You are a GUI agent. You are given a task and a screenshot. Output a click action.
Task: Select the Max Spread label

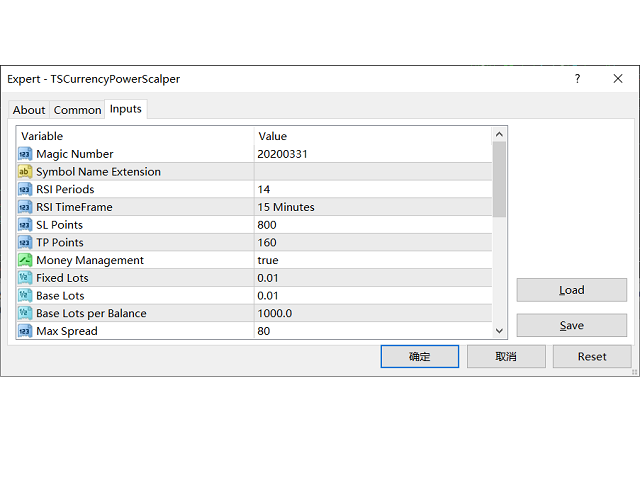tap(67, 331)
